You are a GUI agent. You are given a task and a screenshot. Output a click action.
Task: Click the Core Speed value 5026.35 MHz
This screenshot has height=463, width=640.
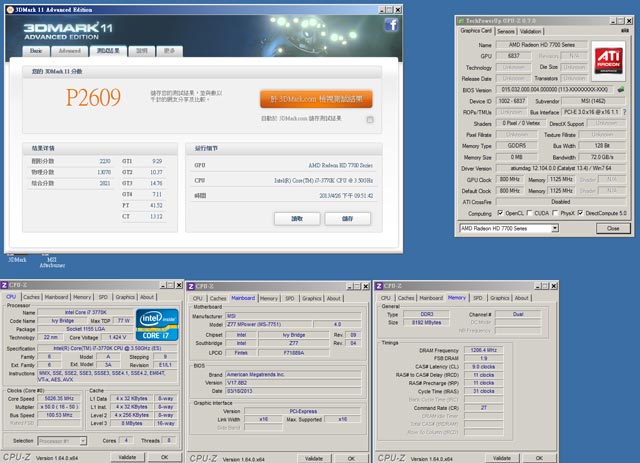point(59,398)
